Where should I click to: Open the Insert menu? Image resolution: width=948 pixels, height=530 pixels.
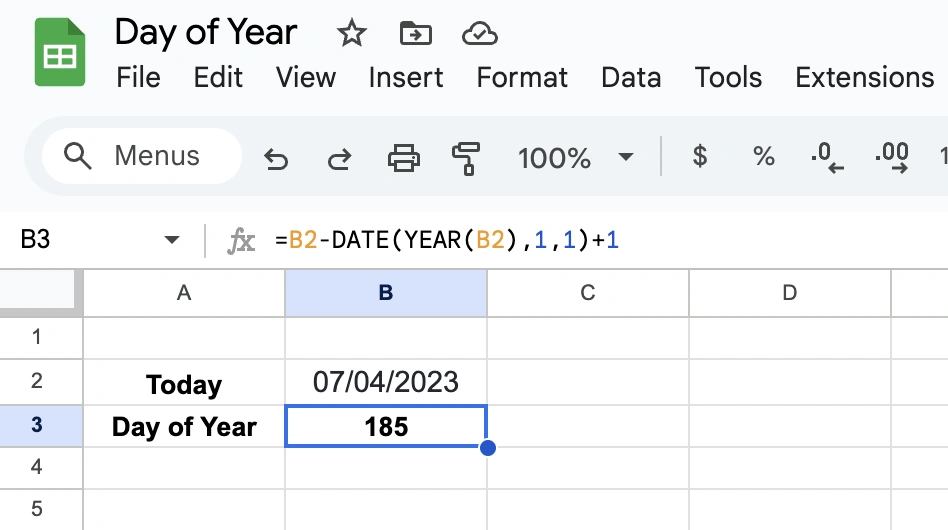point(406,77)
